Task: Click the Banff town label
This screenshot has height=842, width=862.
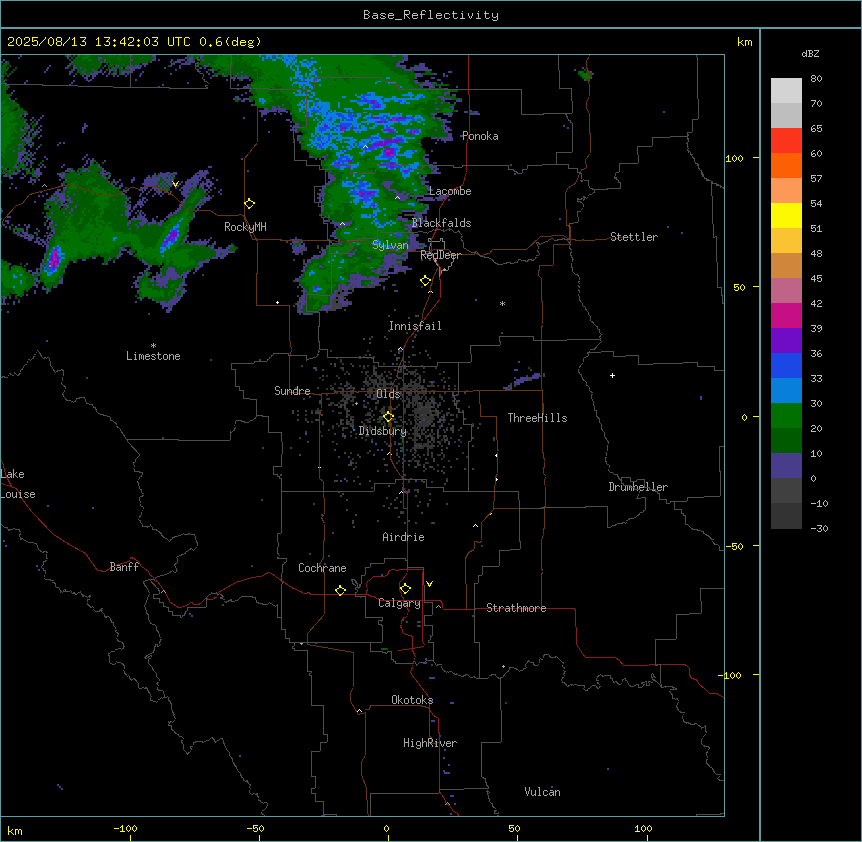Action: (x=124, y=567)
